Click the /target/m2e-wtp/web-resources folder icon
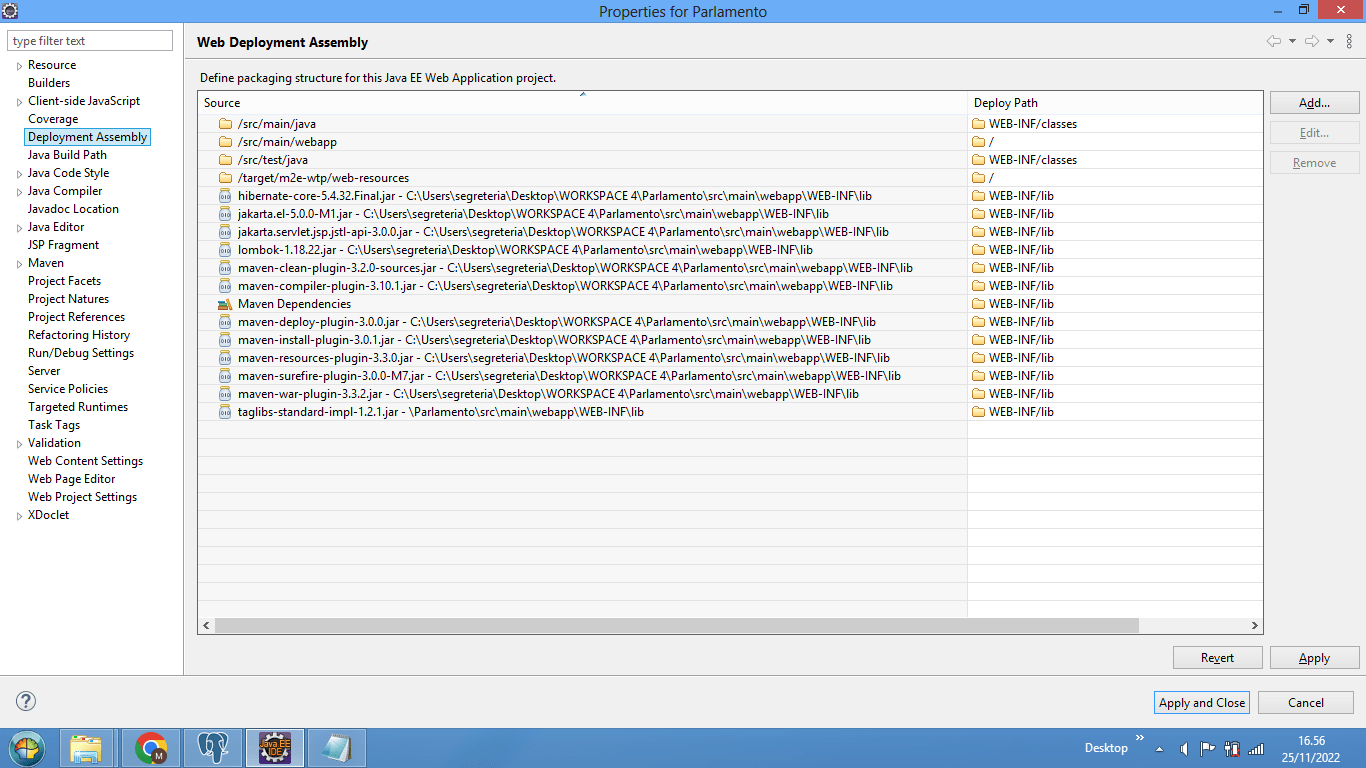Viewport: 1366px width, 768px height. tap(225, 178)
